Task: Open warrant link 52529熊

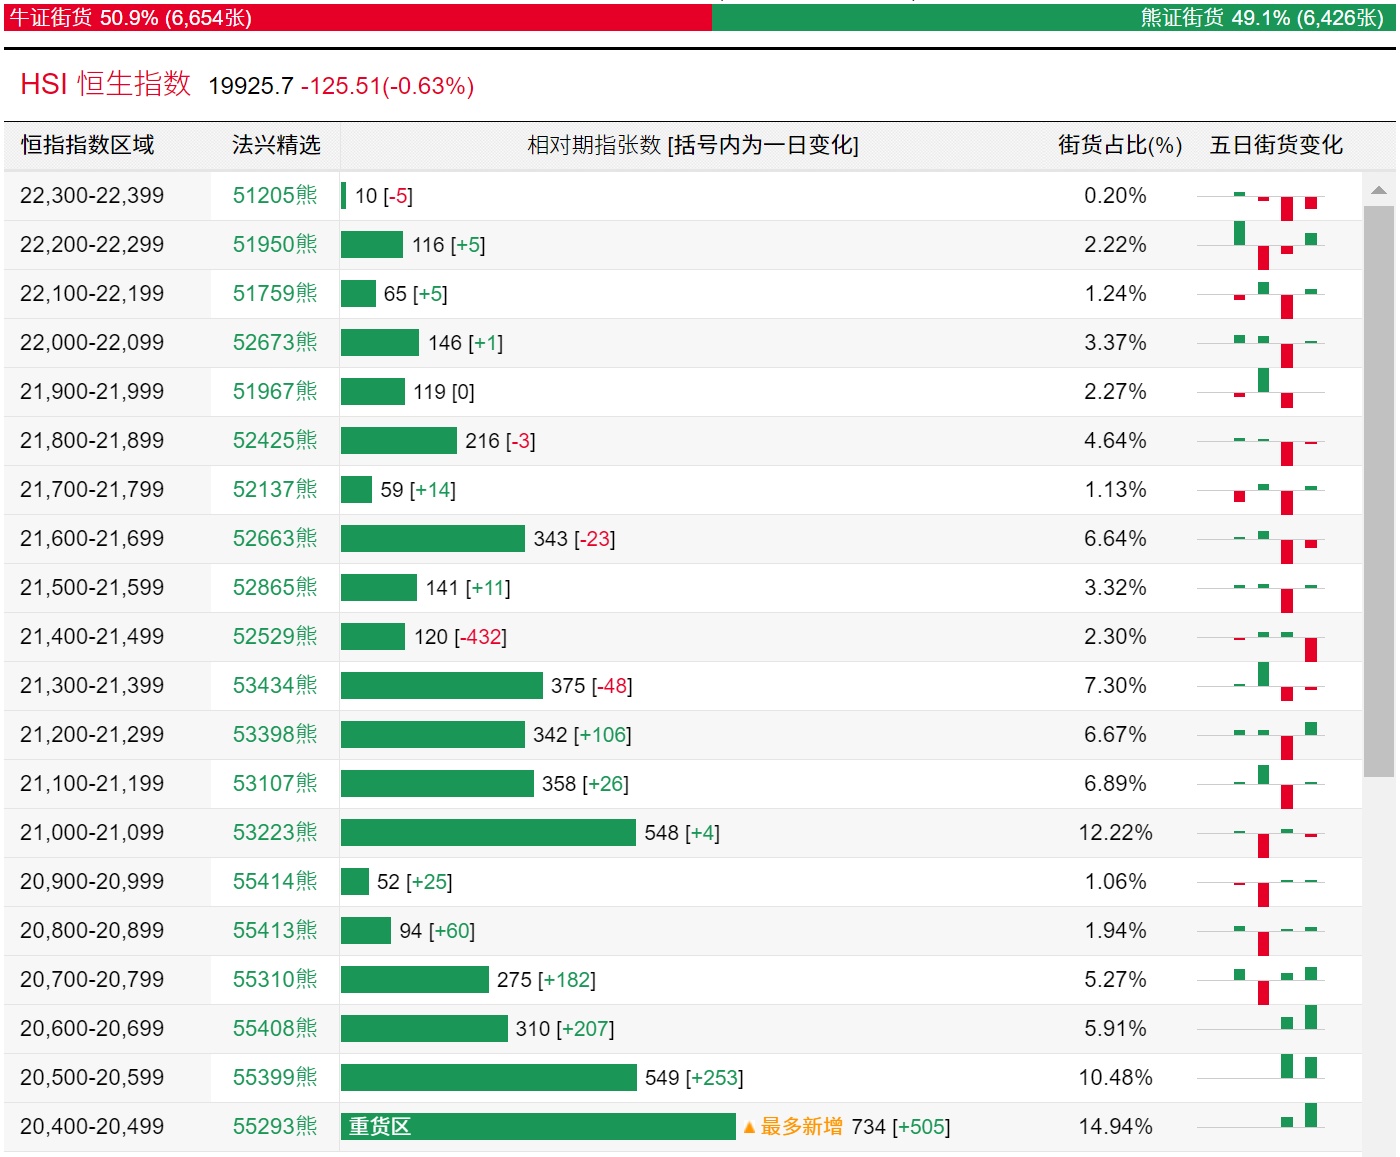Action: (275, 636)
